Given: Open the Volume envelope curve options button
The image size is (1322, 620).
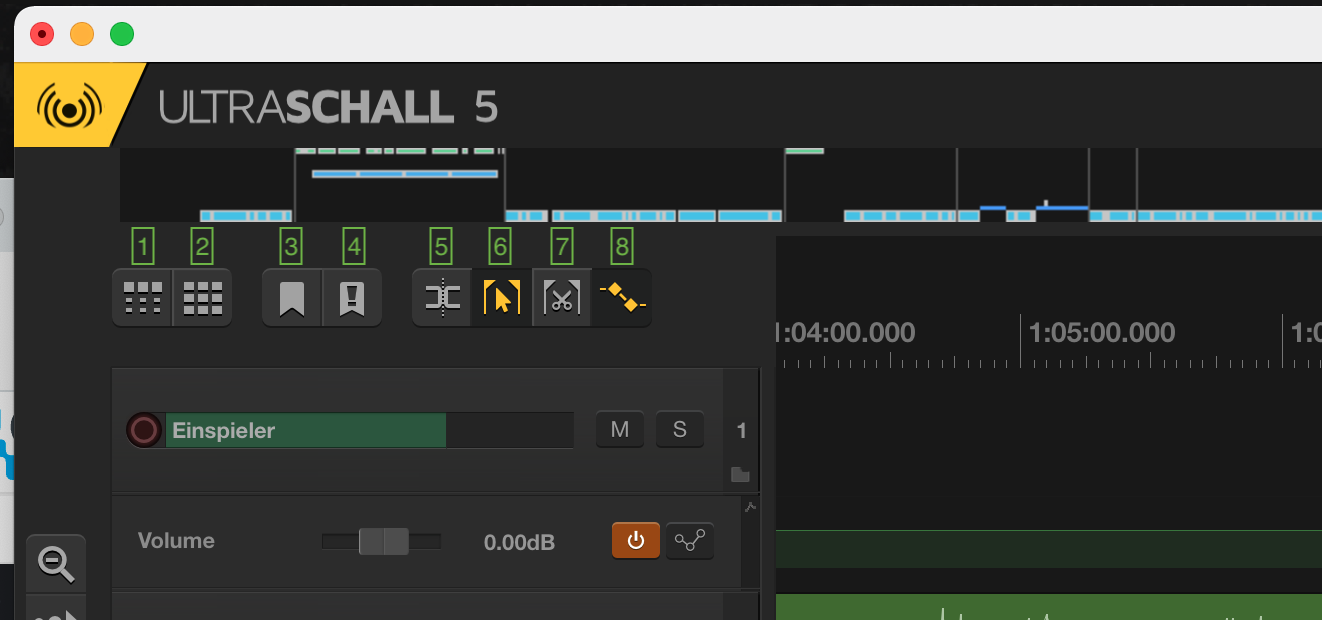Looking at the screenshot, I should 690,541.
